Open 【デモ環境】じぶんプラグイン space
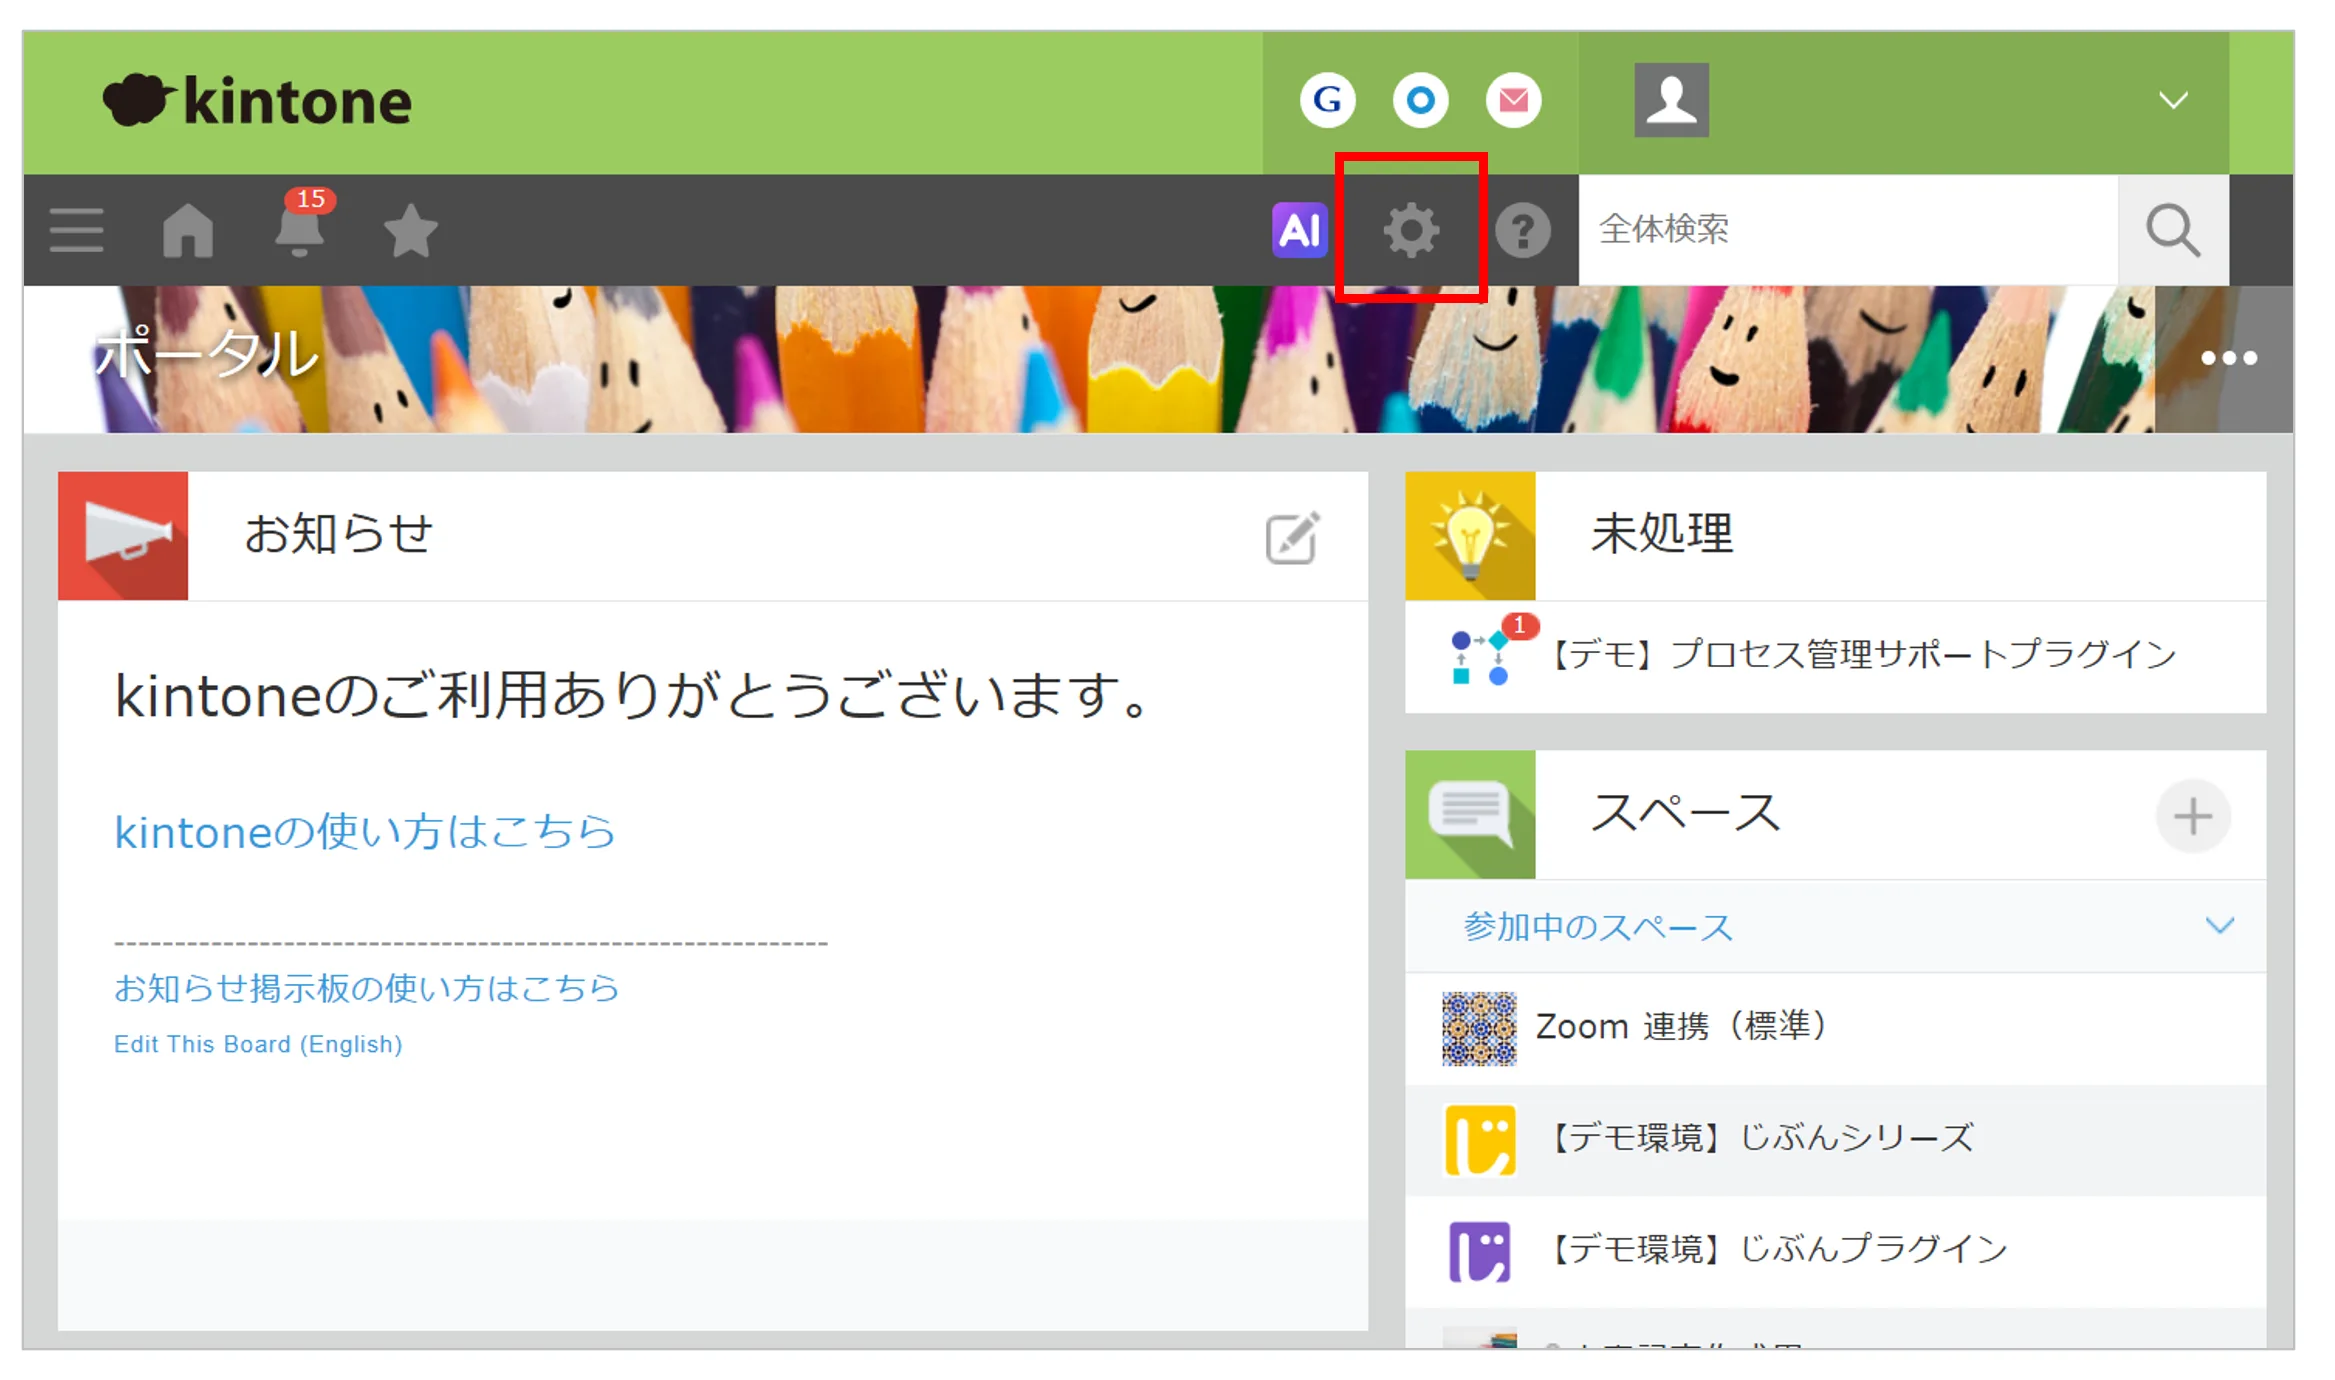 click(x=1835, y=1251)
